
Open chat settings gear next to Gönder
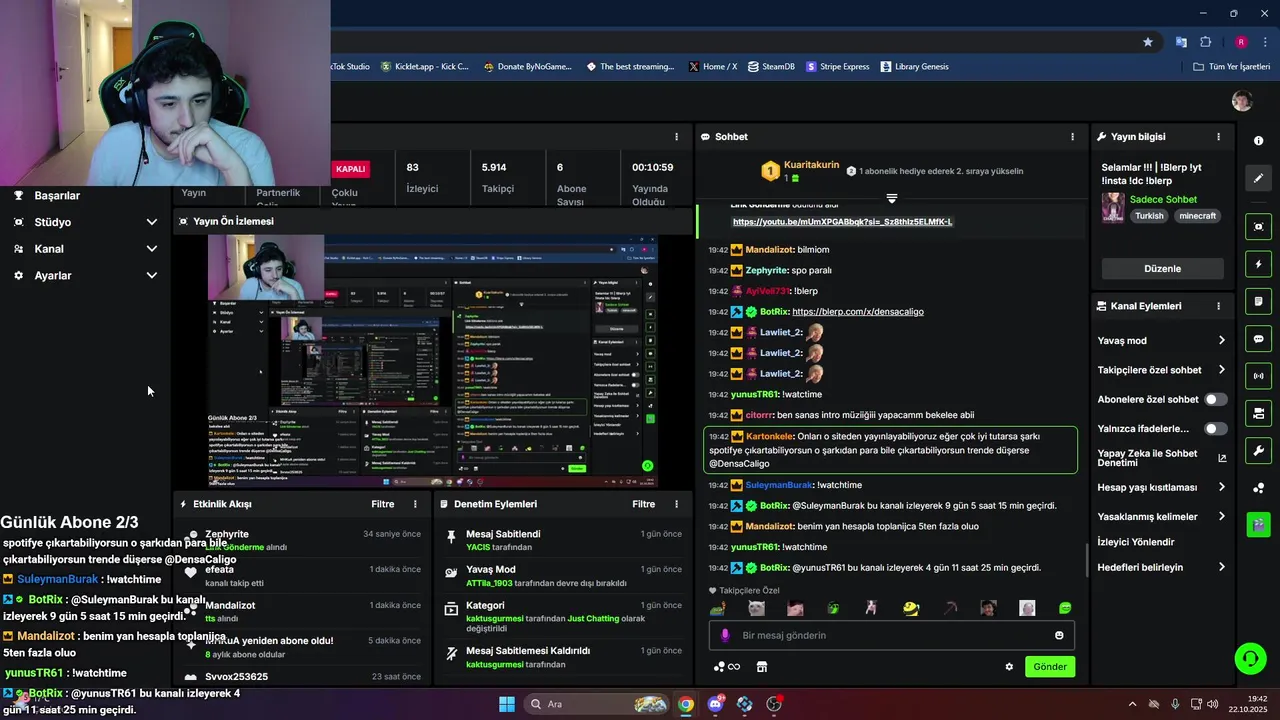click(1009, 667)
